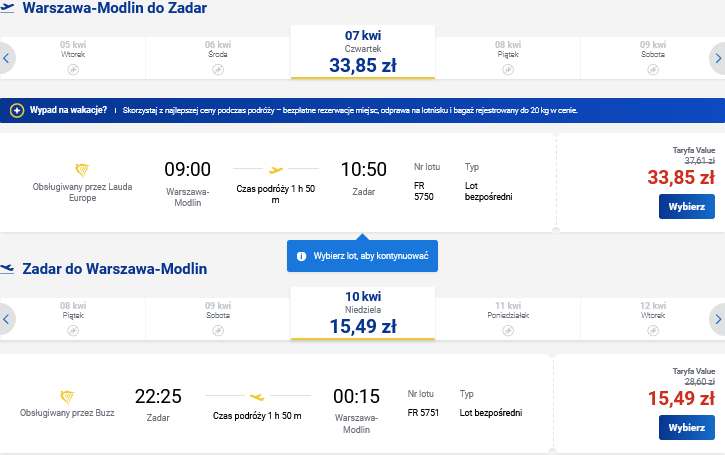The height and width of the screenshot is (455, 725).
Task: Choose the 33,85 zł outbound flight with Wybierz
Action: 687,207
